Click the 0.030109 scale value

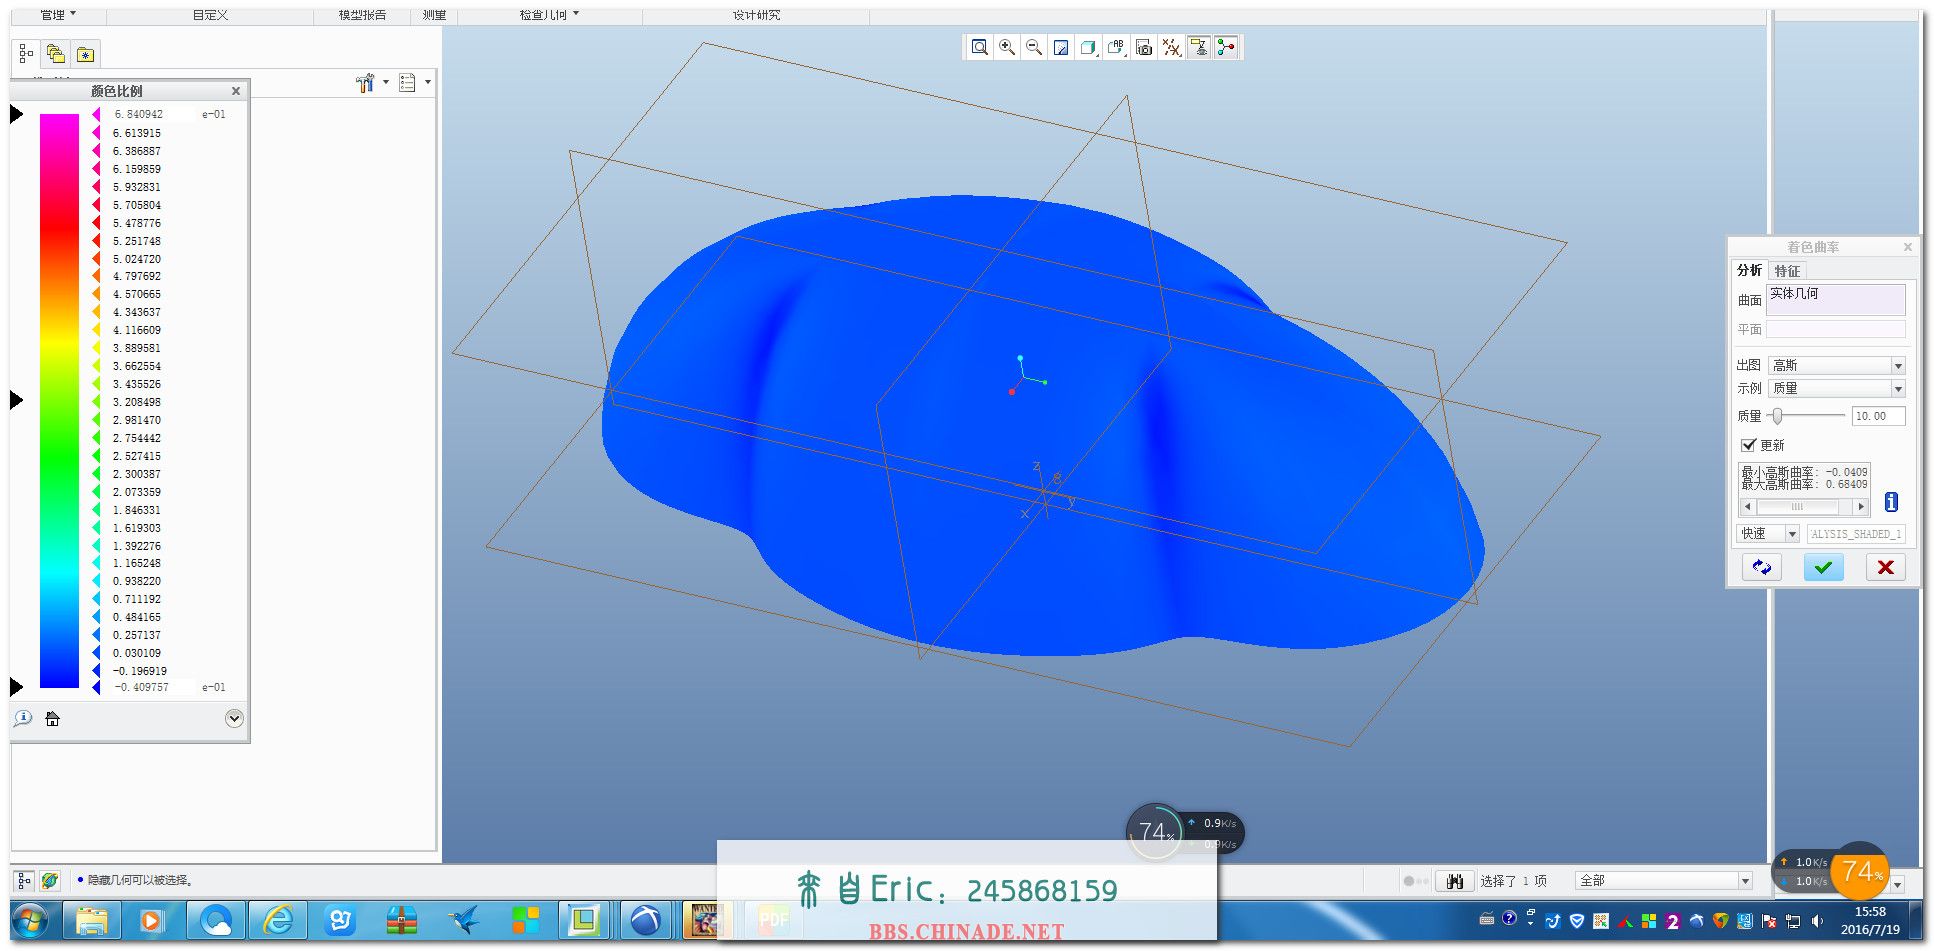pyautogui.click(x=137, y=653)
